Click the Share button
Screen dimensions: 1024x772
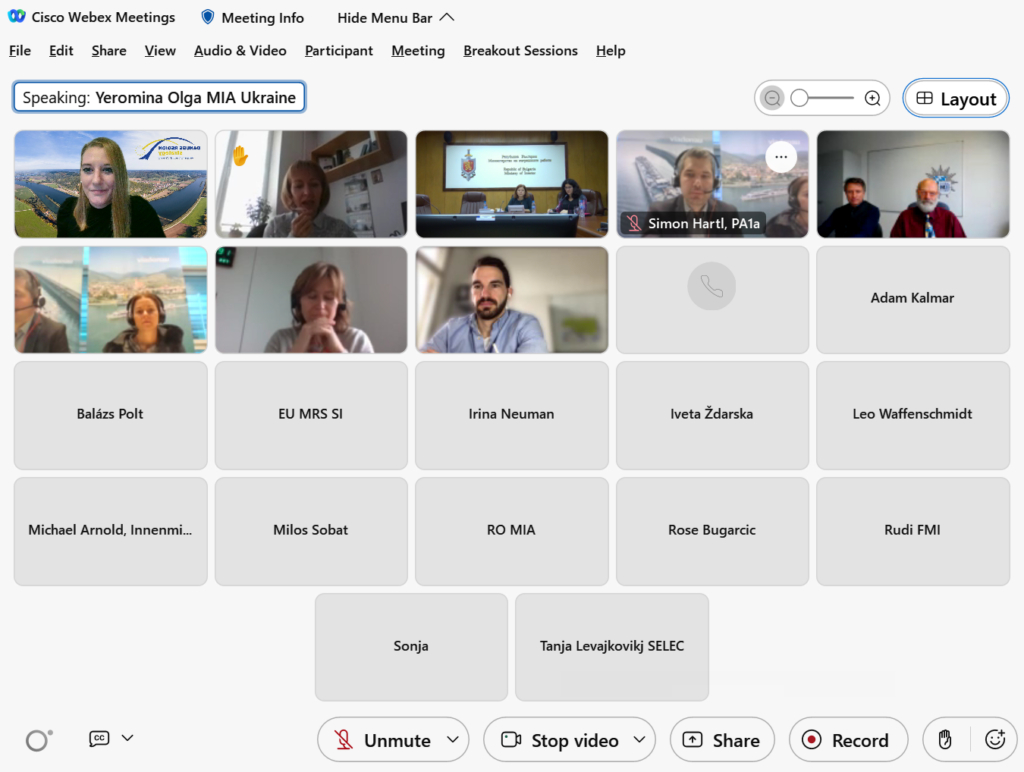[x=722, y=740]
